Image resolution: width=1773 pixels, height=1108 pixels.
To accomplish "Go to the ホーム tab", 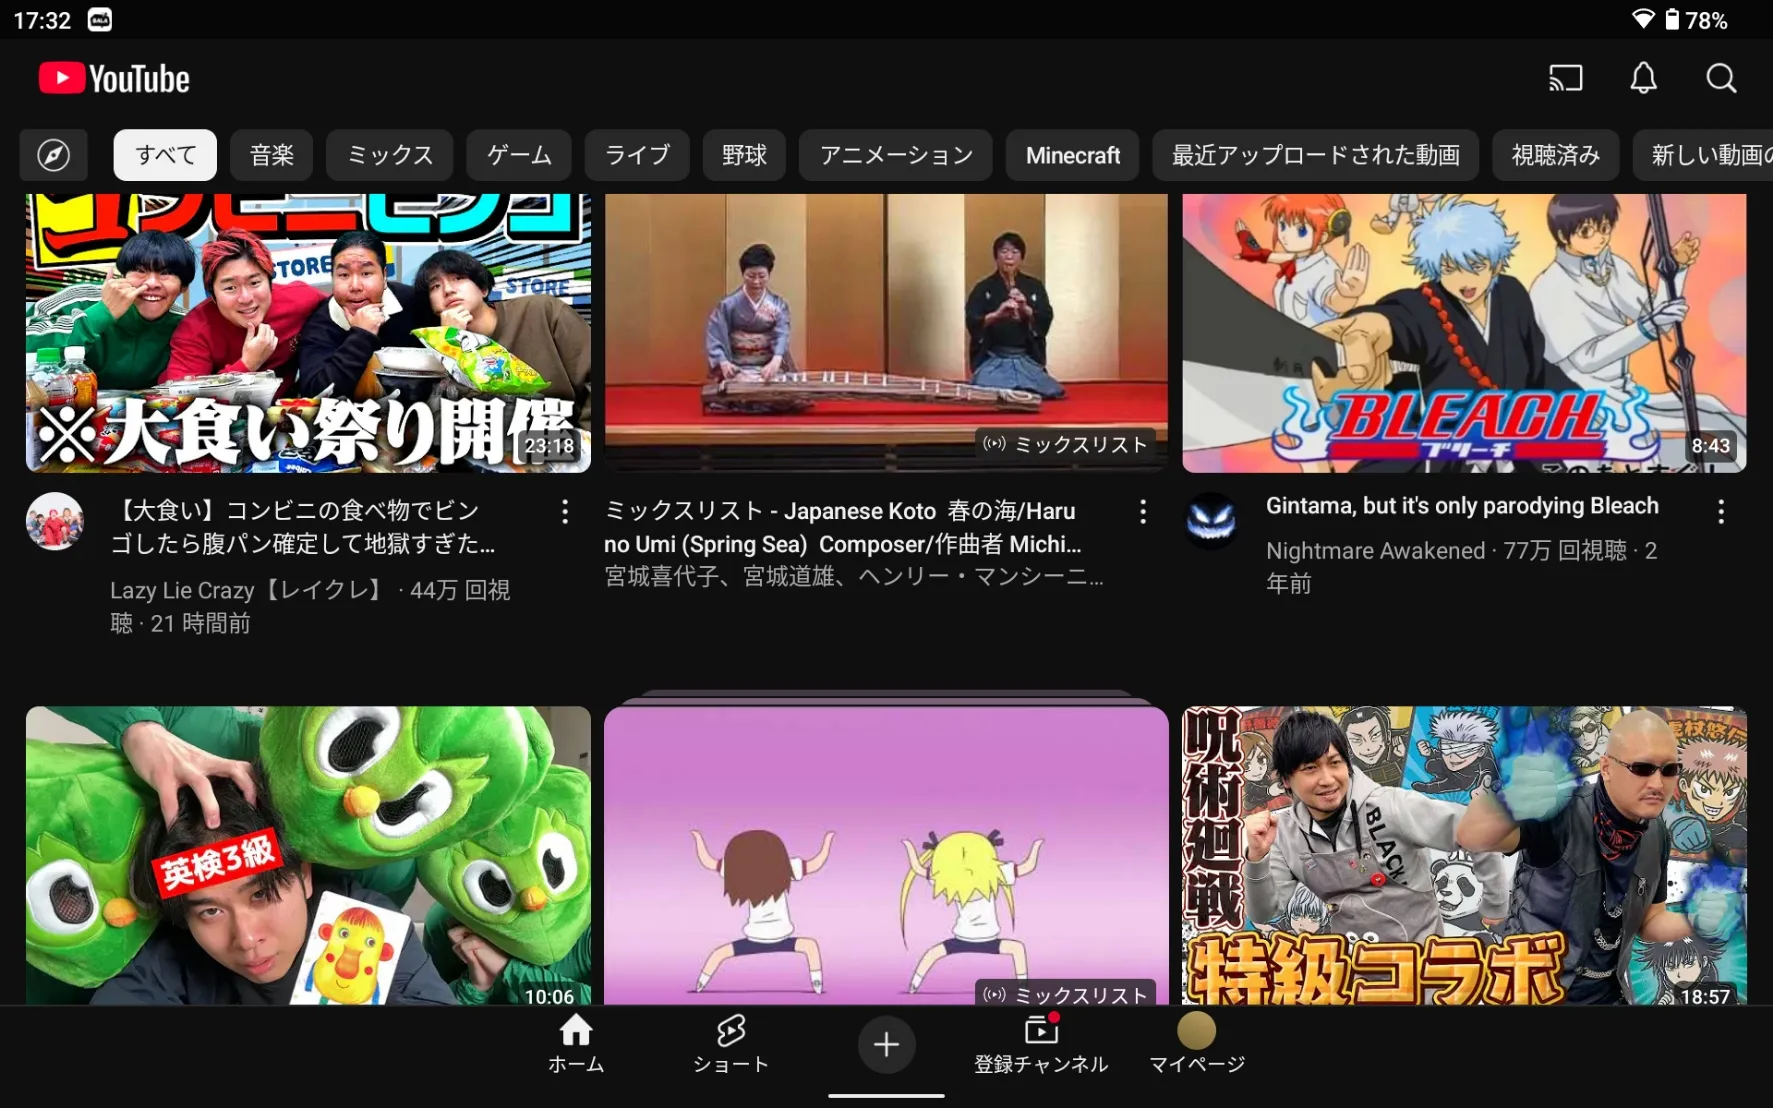I will pyautogui.click(x=576, y=1044).
